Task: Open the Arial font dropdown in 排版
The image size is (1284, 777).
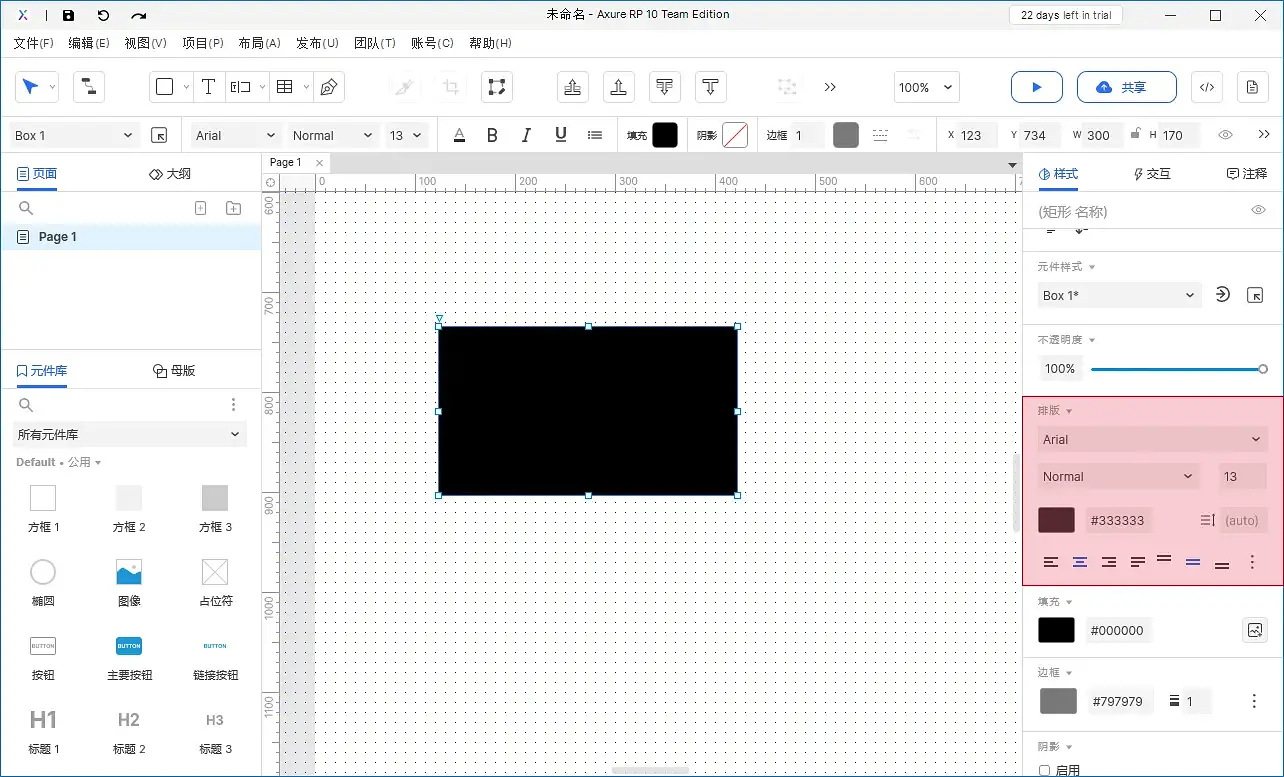Action: (1152, 439)
